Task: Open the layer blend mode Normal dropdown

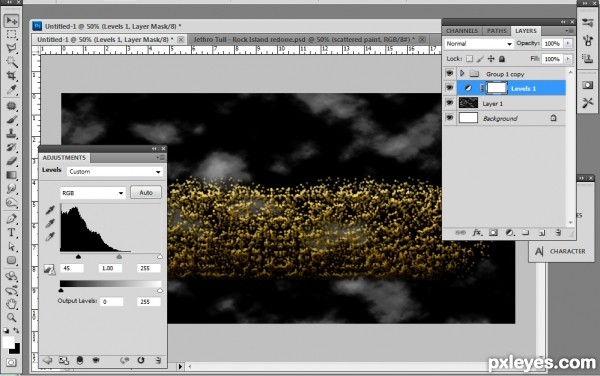Action: 479,44
